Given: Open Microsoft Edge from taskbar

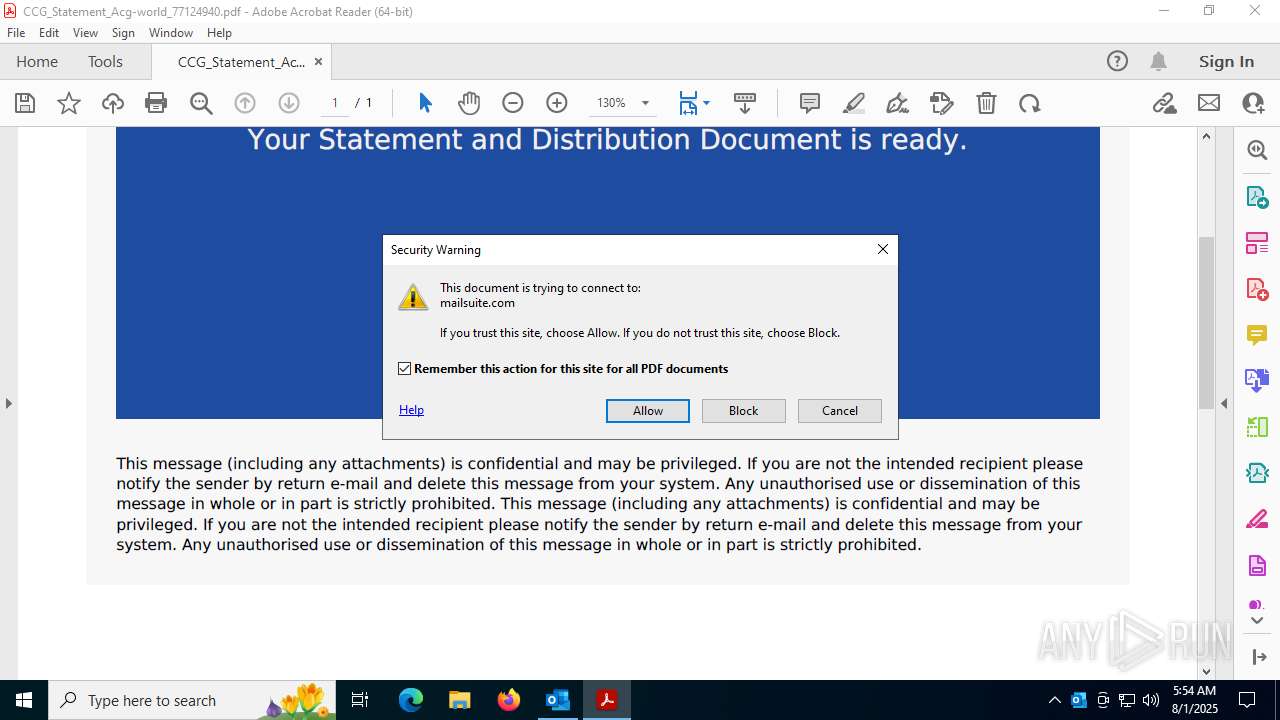Looking at the screenshot, I should click(411, 700).
